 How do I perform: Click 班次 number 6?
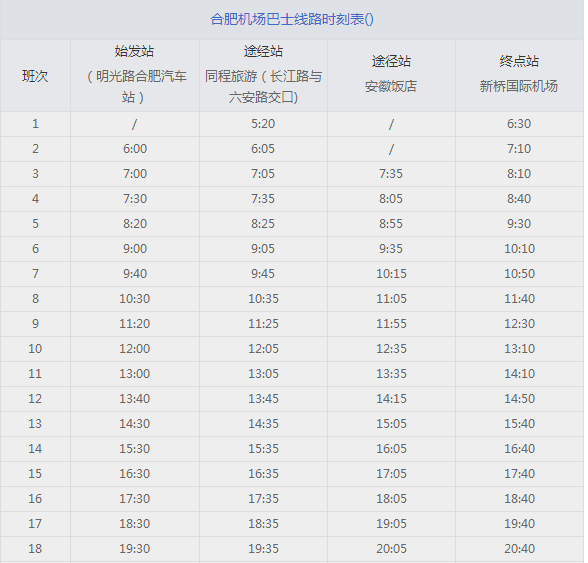[x=35, y=249]
